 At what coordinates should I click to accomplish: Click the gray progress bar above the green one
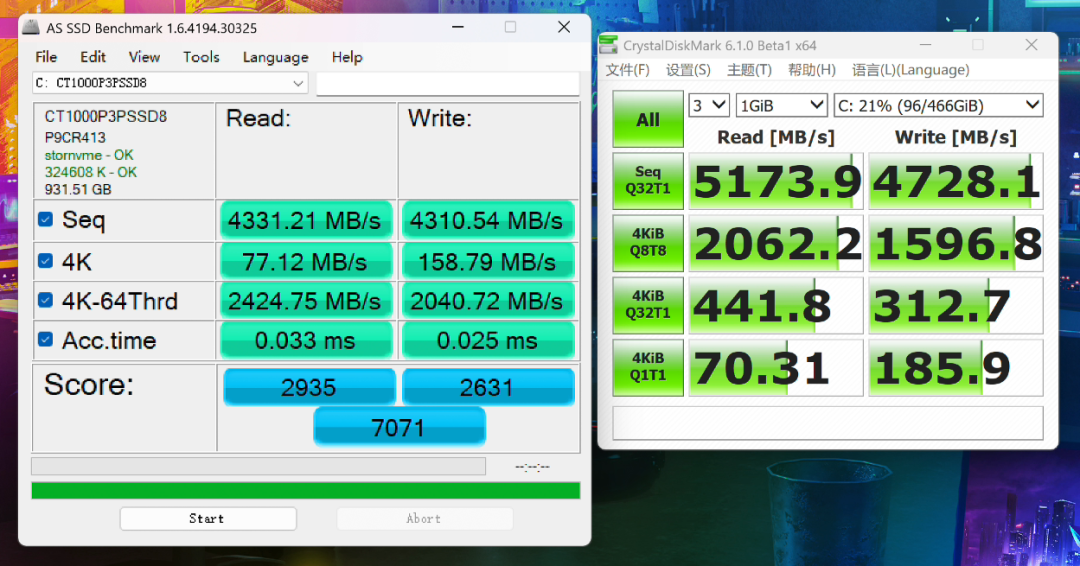(x=258, y=466)
